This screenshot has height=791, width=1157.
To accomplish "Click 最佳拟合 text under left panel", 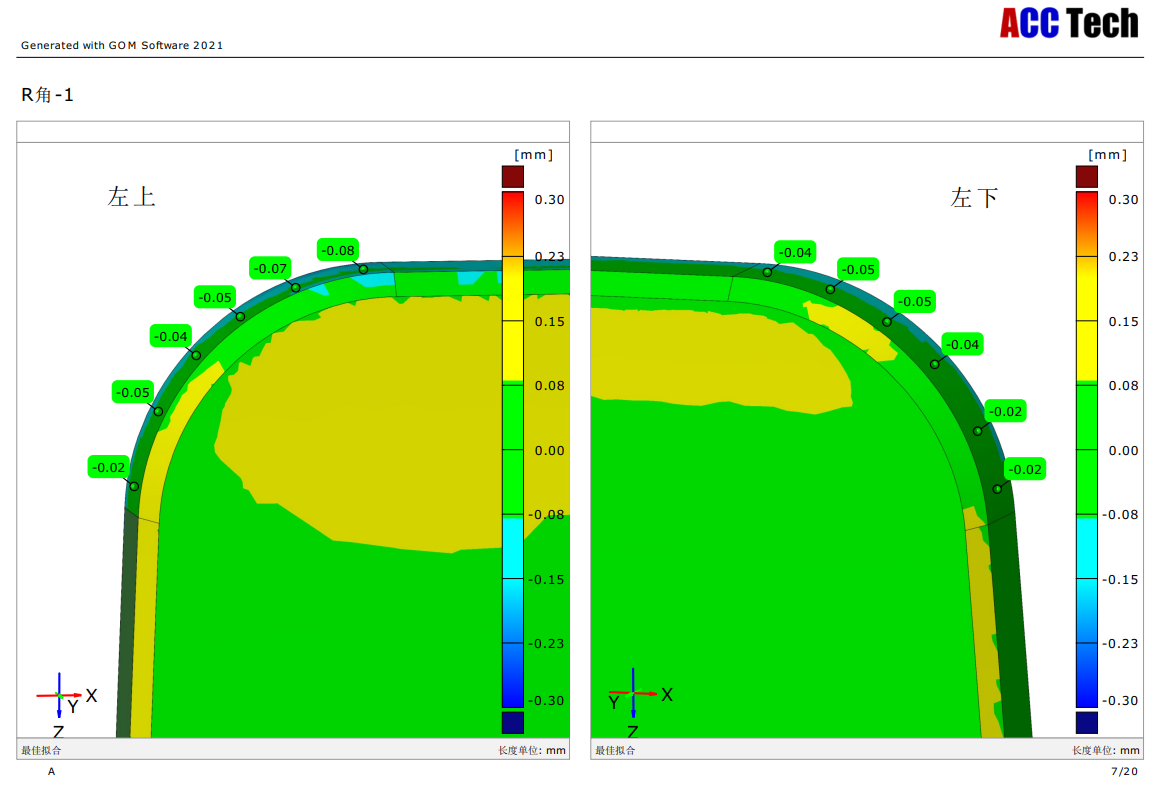I will pyautogui.click(x=41, y=750).
